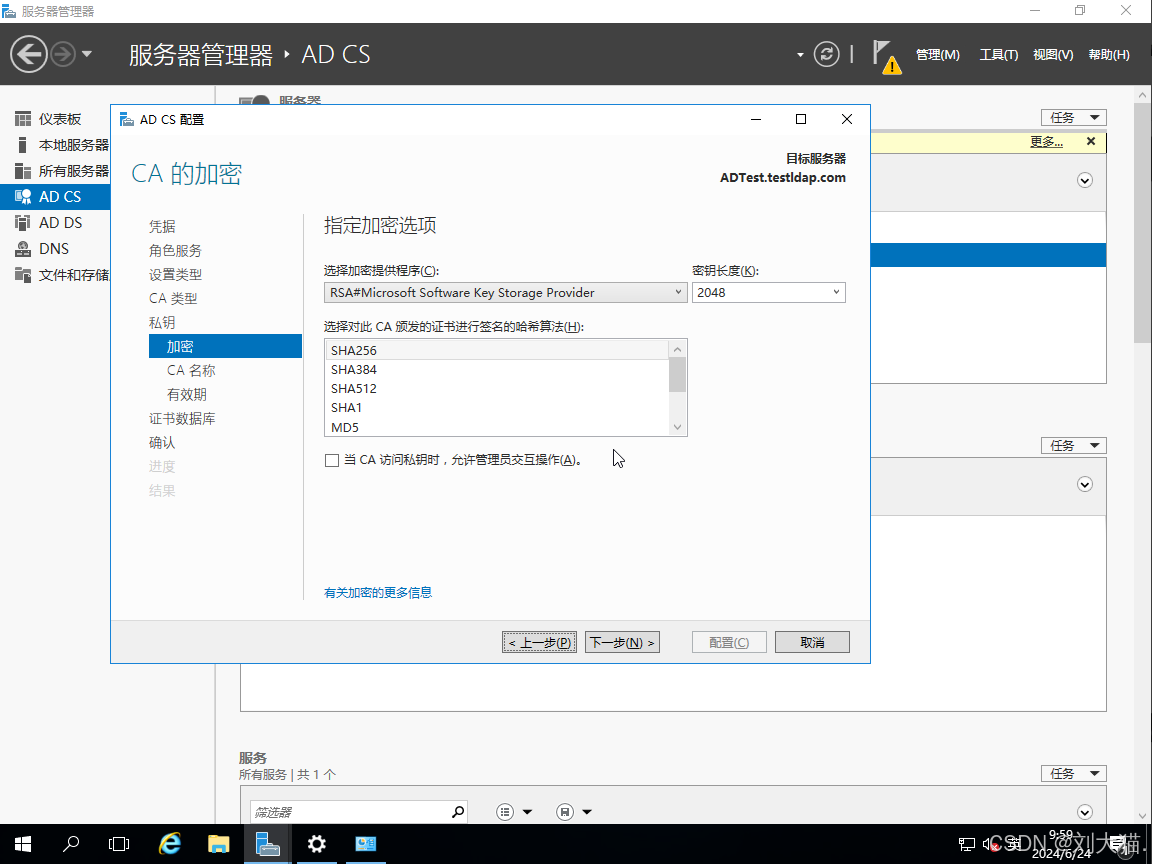The width and height of the screenshot is (1152, 864).
Task: Select SHA512 hash algorithm
Action: (x=497, y=389)
